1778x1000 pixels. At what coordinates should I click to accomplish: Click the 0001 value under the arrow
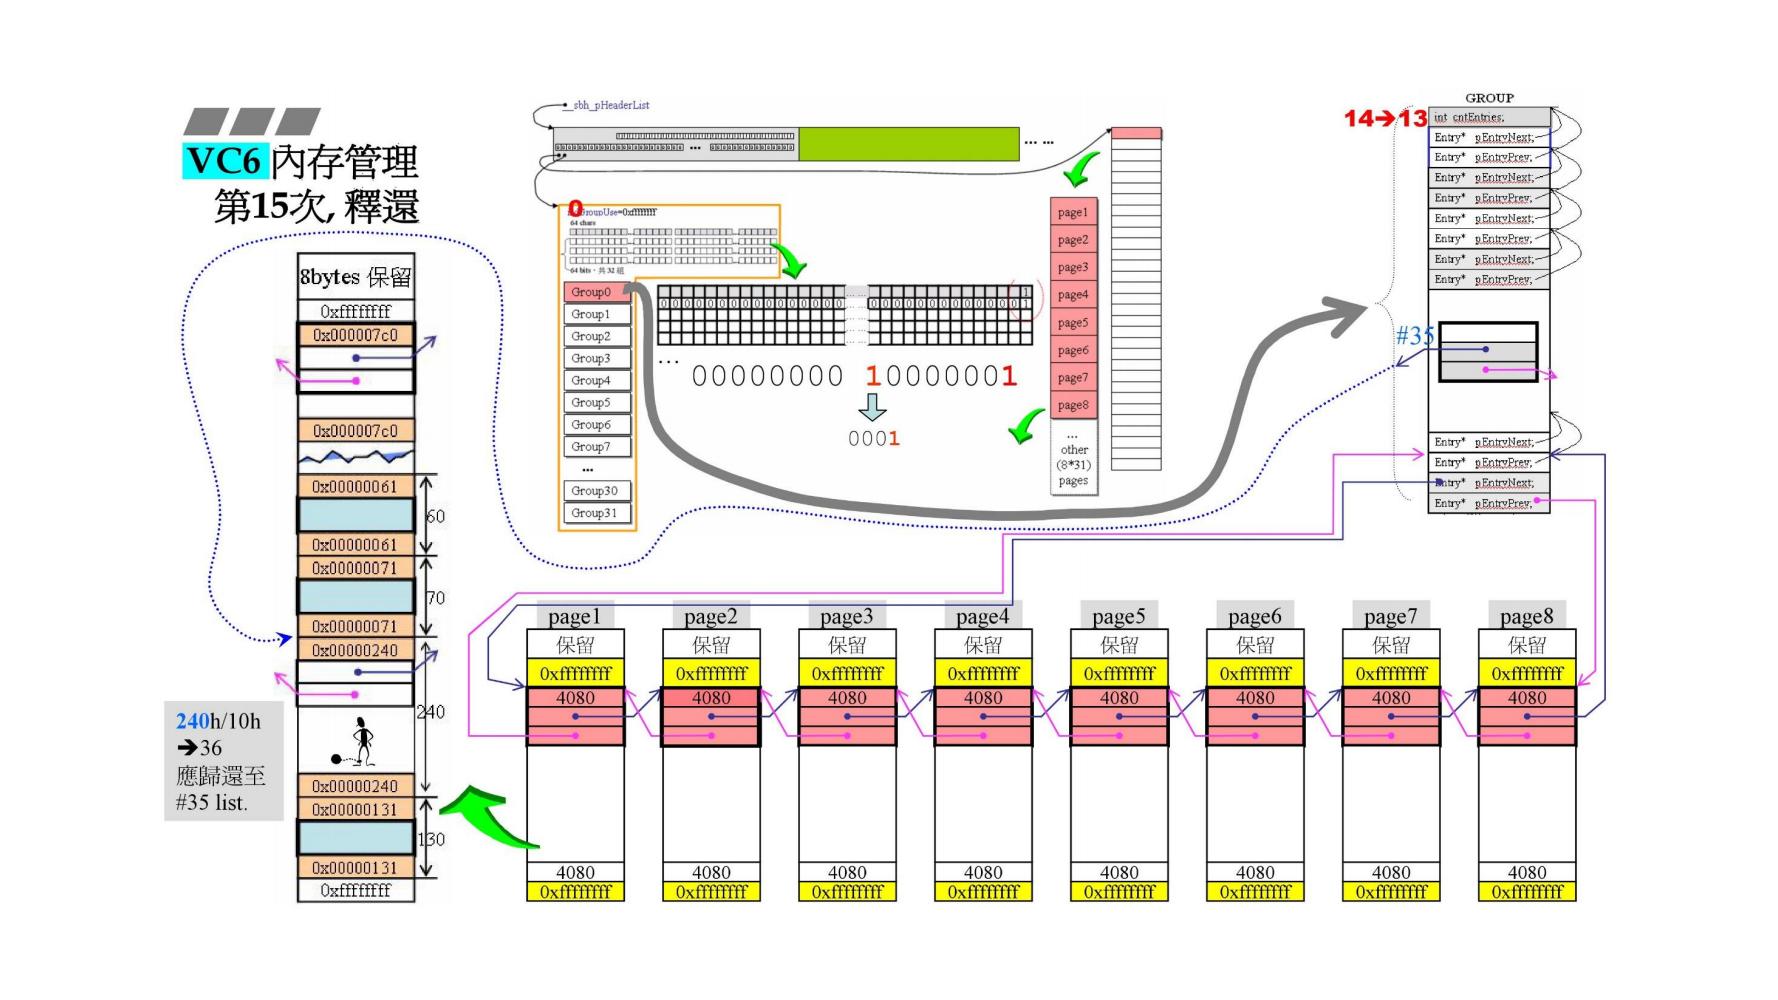pos(874,438)
